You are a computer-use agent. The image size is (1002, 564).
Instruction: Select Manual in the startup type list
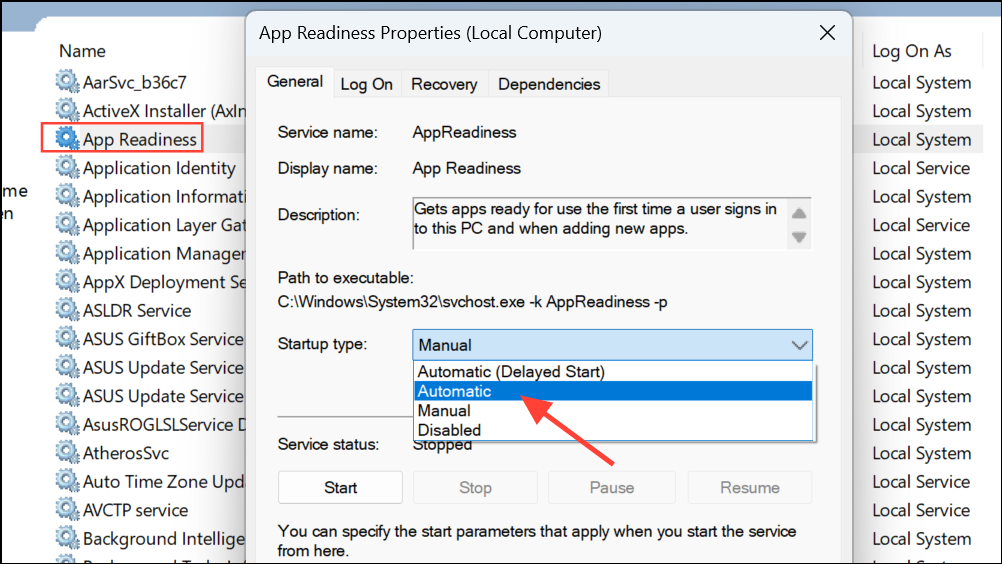pos(444,411)
